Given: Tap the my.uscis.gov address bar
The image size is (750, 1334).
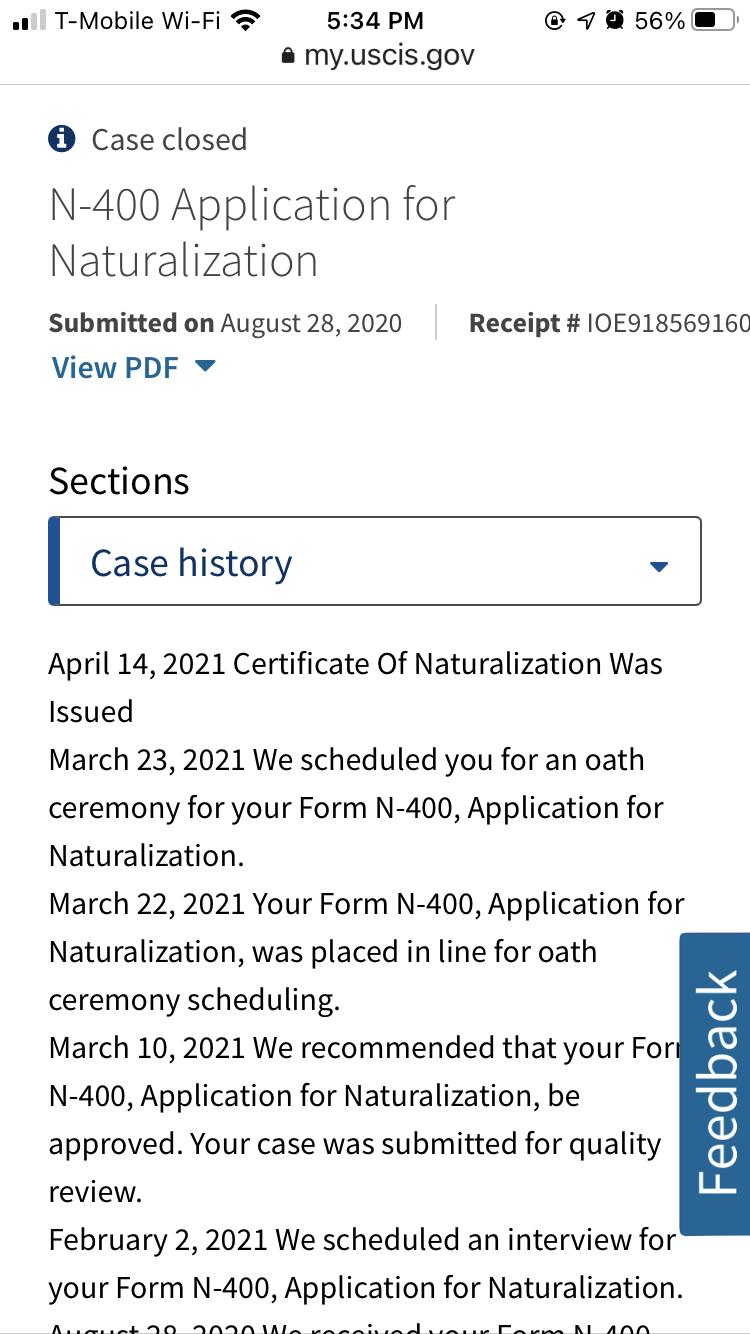Looking at the screenshot, I should [x=375, y=56].
